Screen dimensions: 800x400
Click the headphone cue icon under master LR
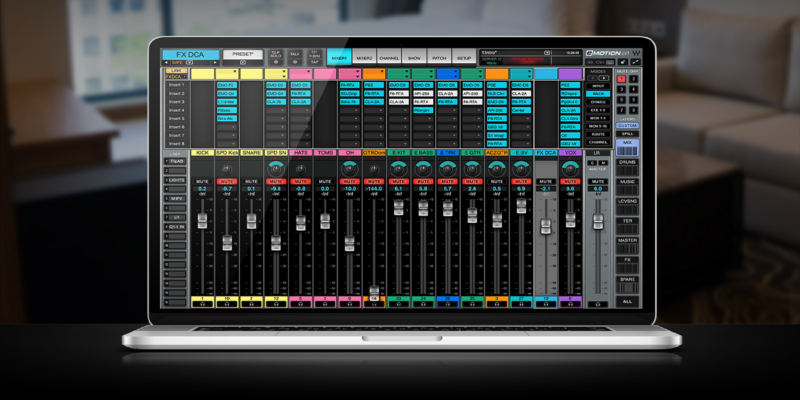coord(598,304)
